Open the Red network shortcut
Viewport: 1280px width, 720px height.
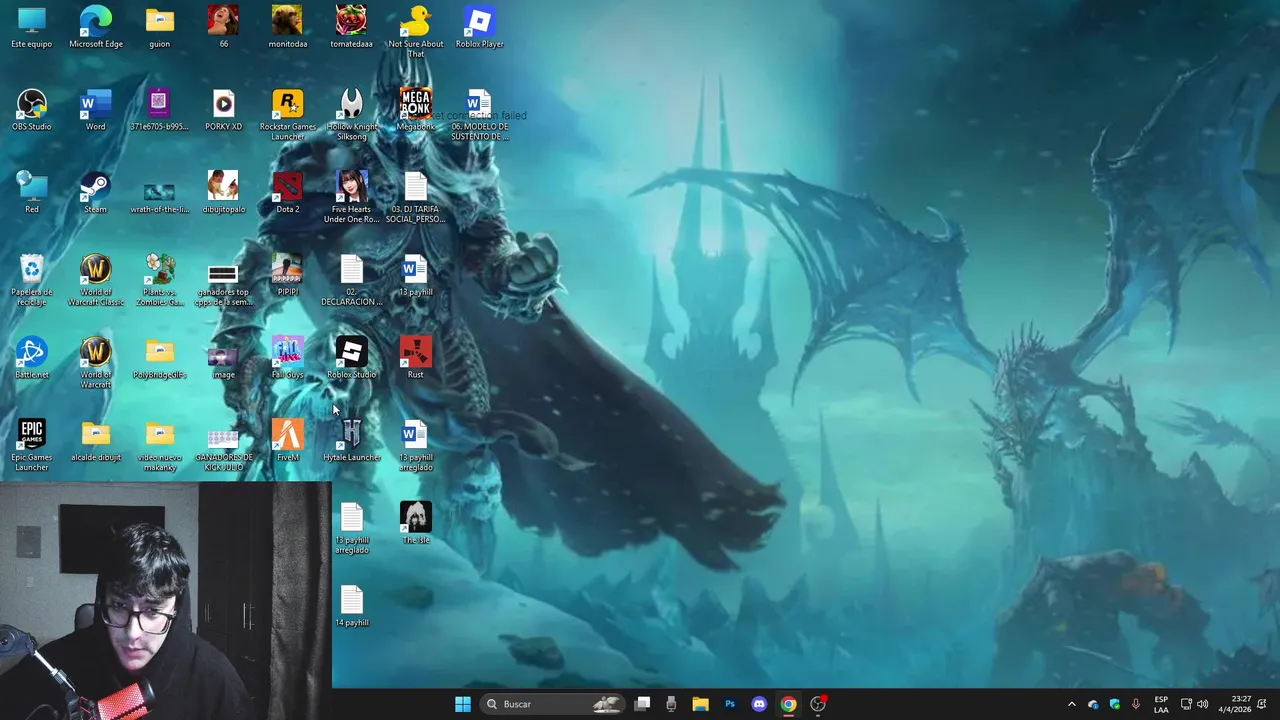[32, 193]
